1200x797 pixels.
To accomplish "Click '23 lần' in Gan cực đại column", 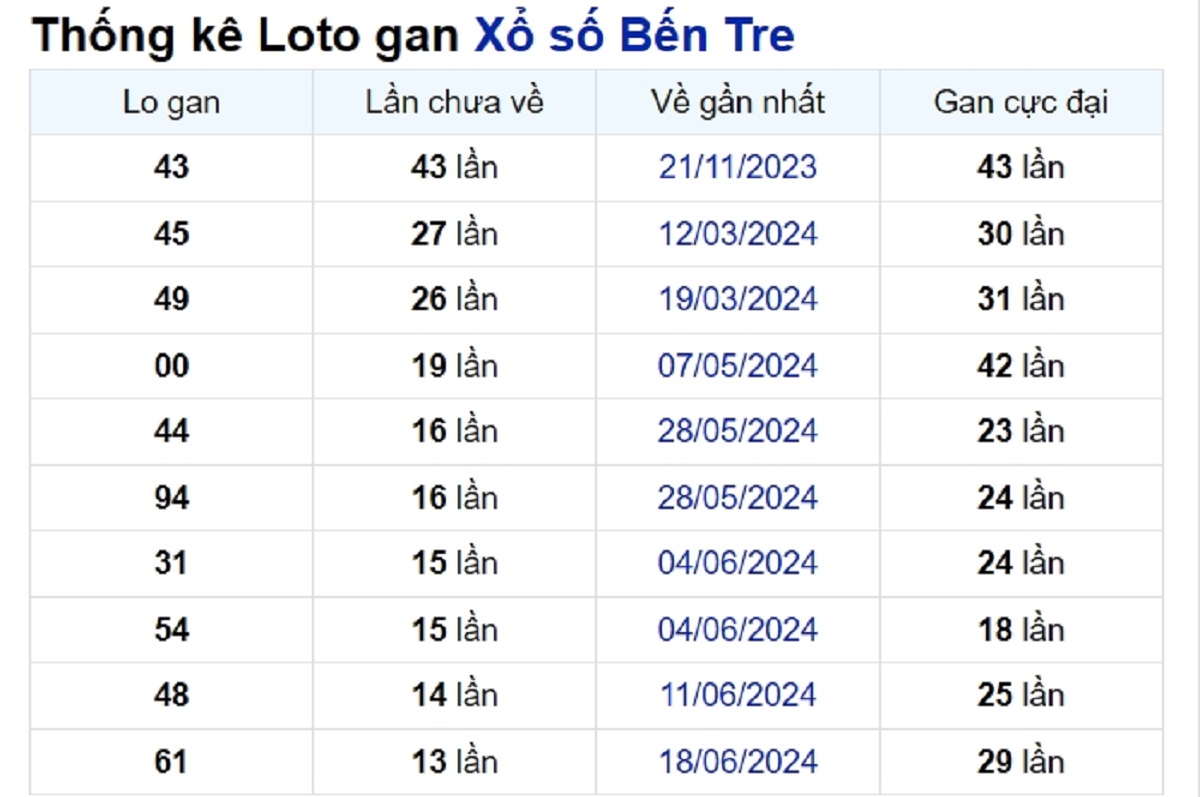I will point(1021,431).
